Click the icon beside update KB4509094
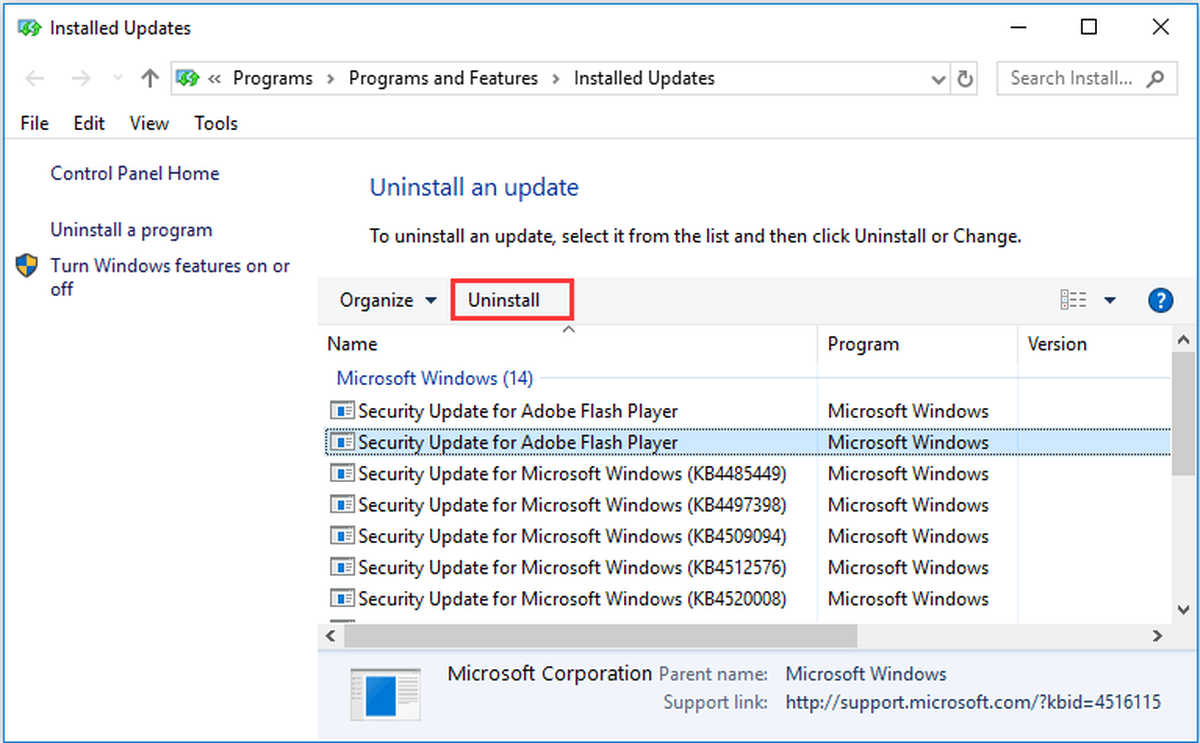The height and width of the screenshot is (743, 1200). pos(343,536)
